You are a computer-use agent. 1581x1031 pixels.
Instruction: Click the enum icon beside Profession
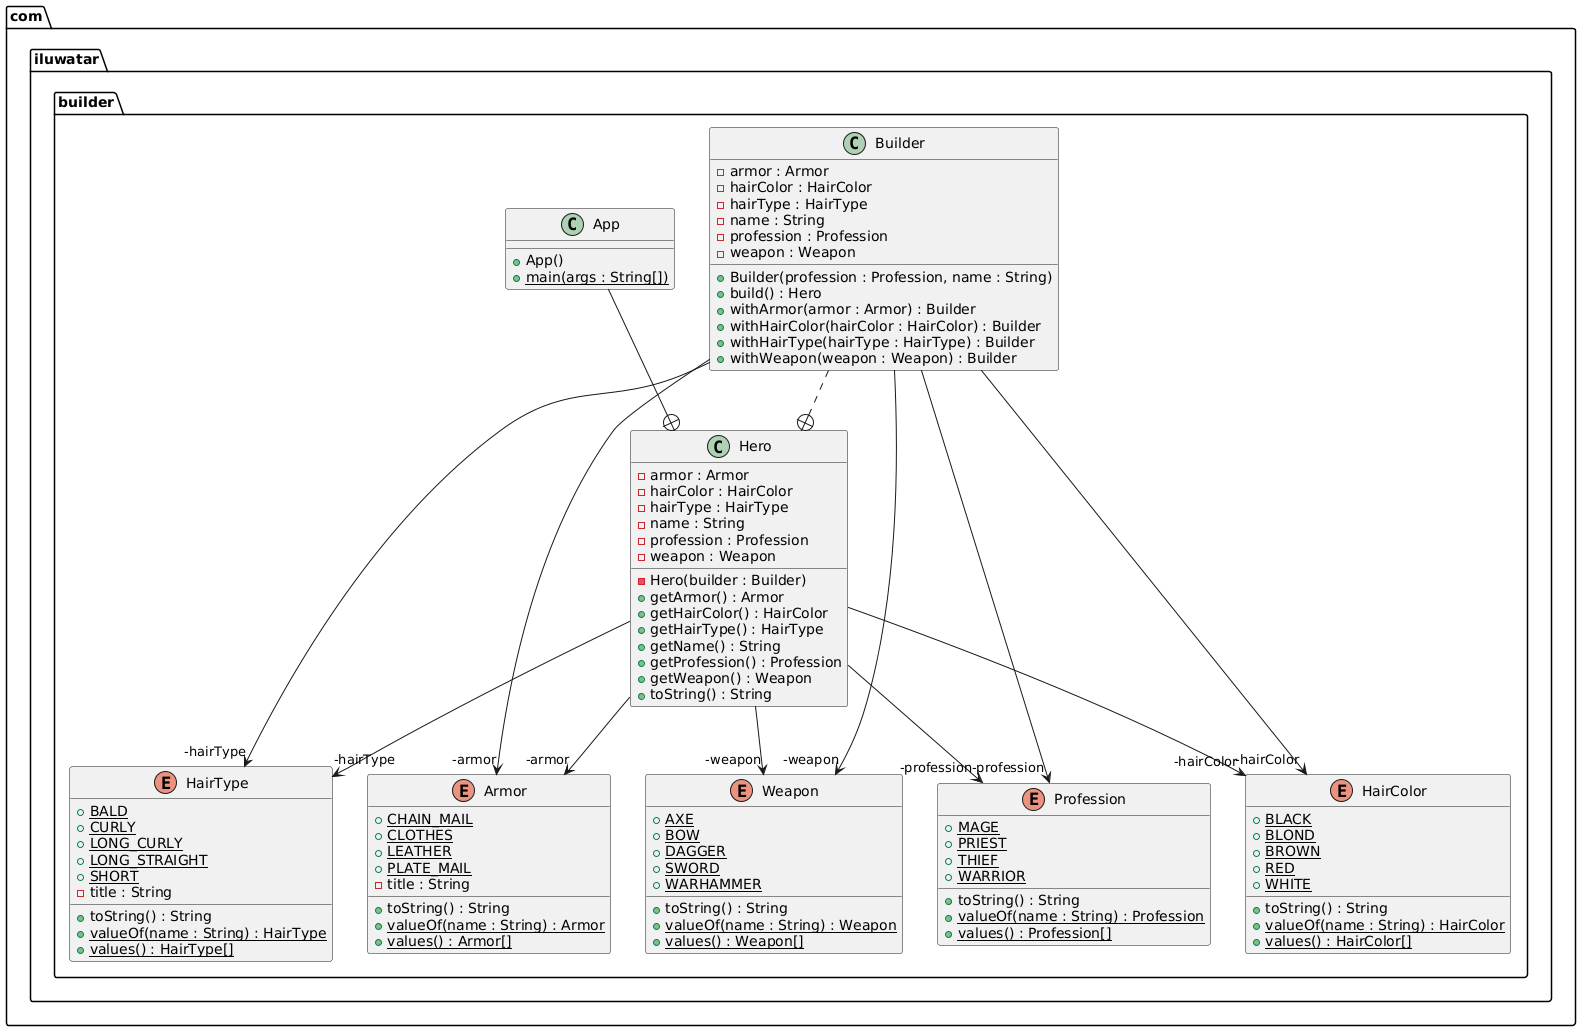[1032, 798]
